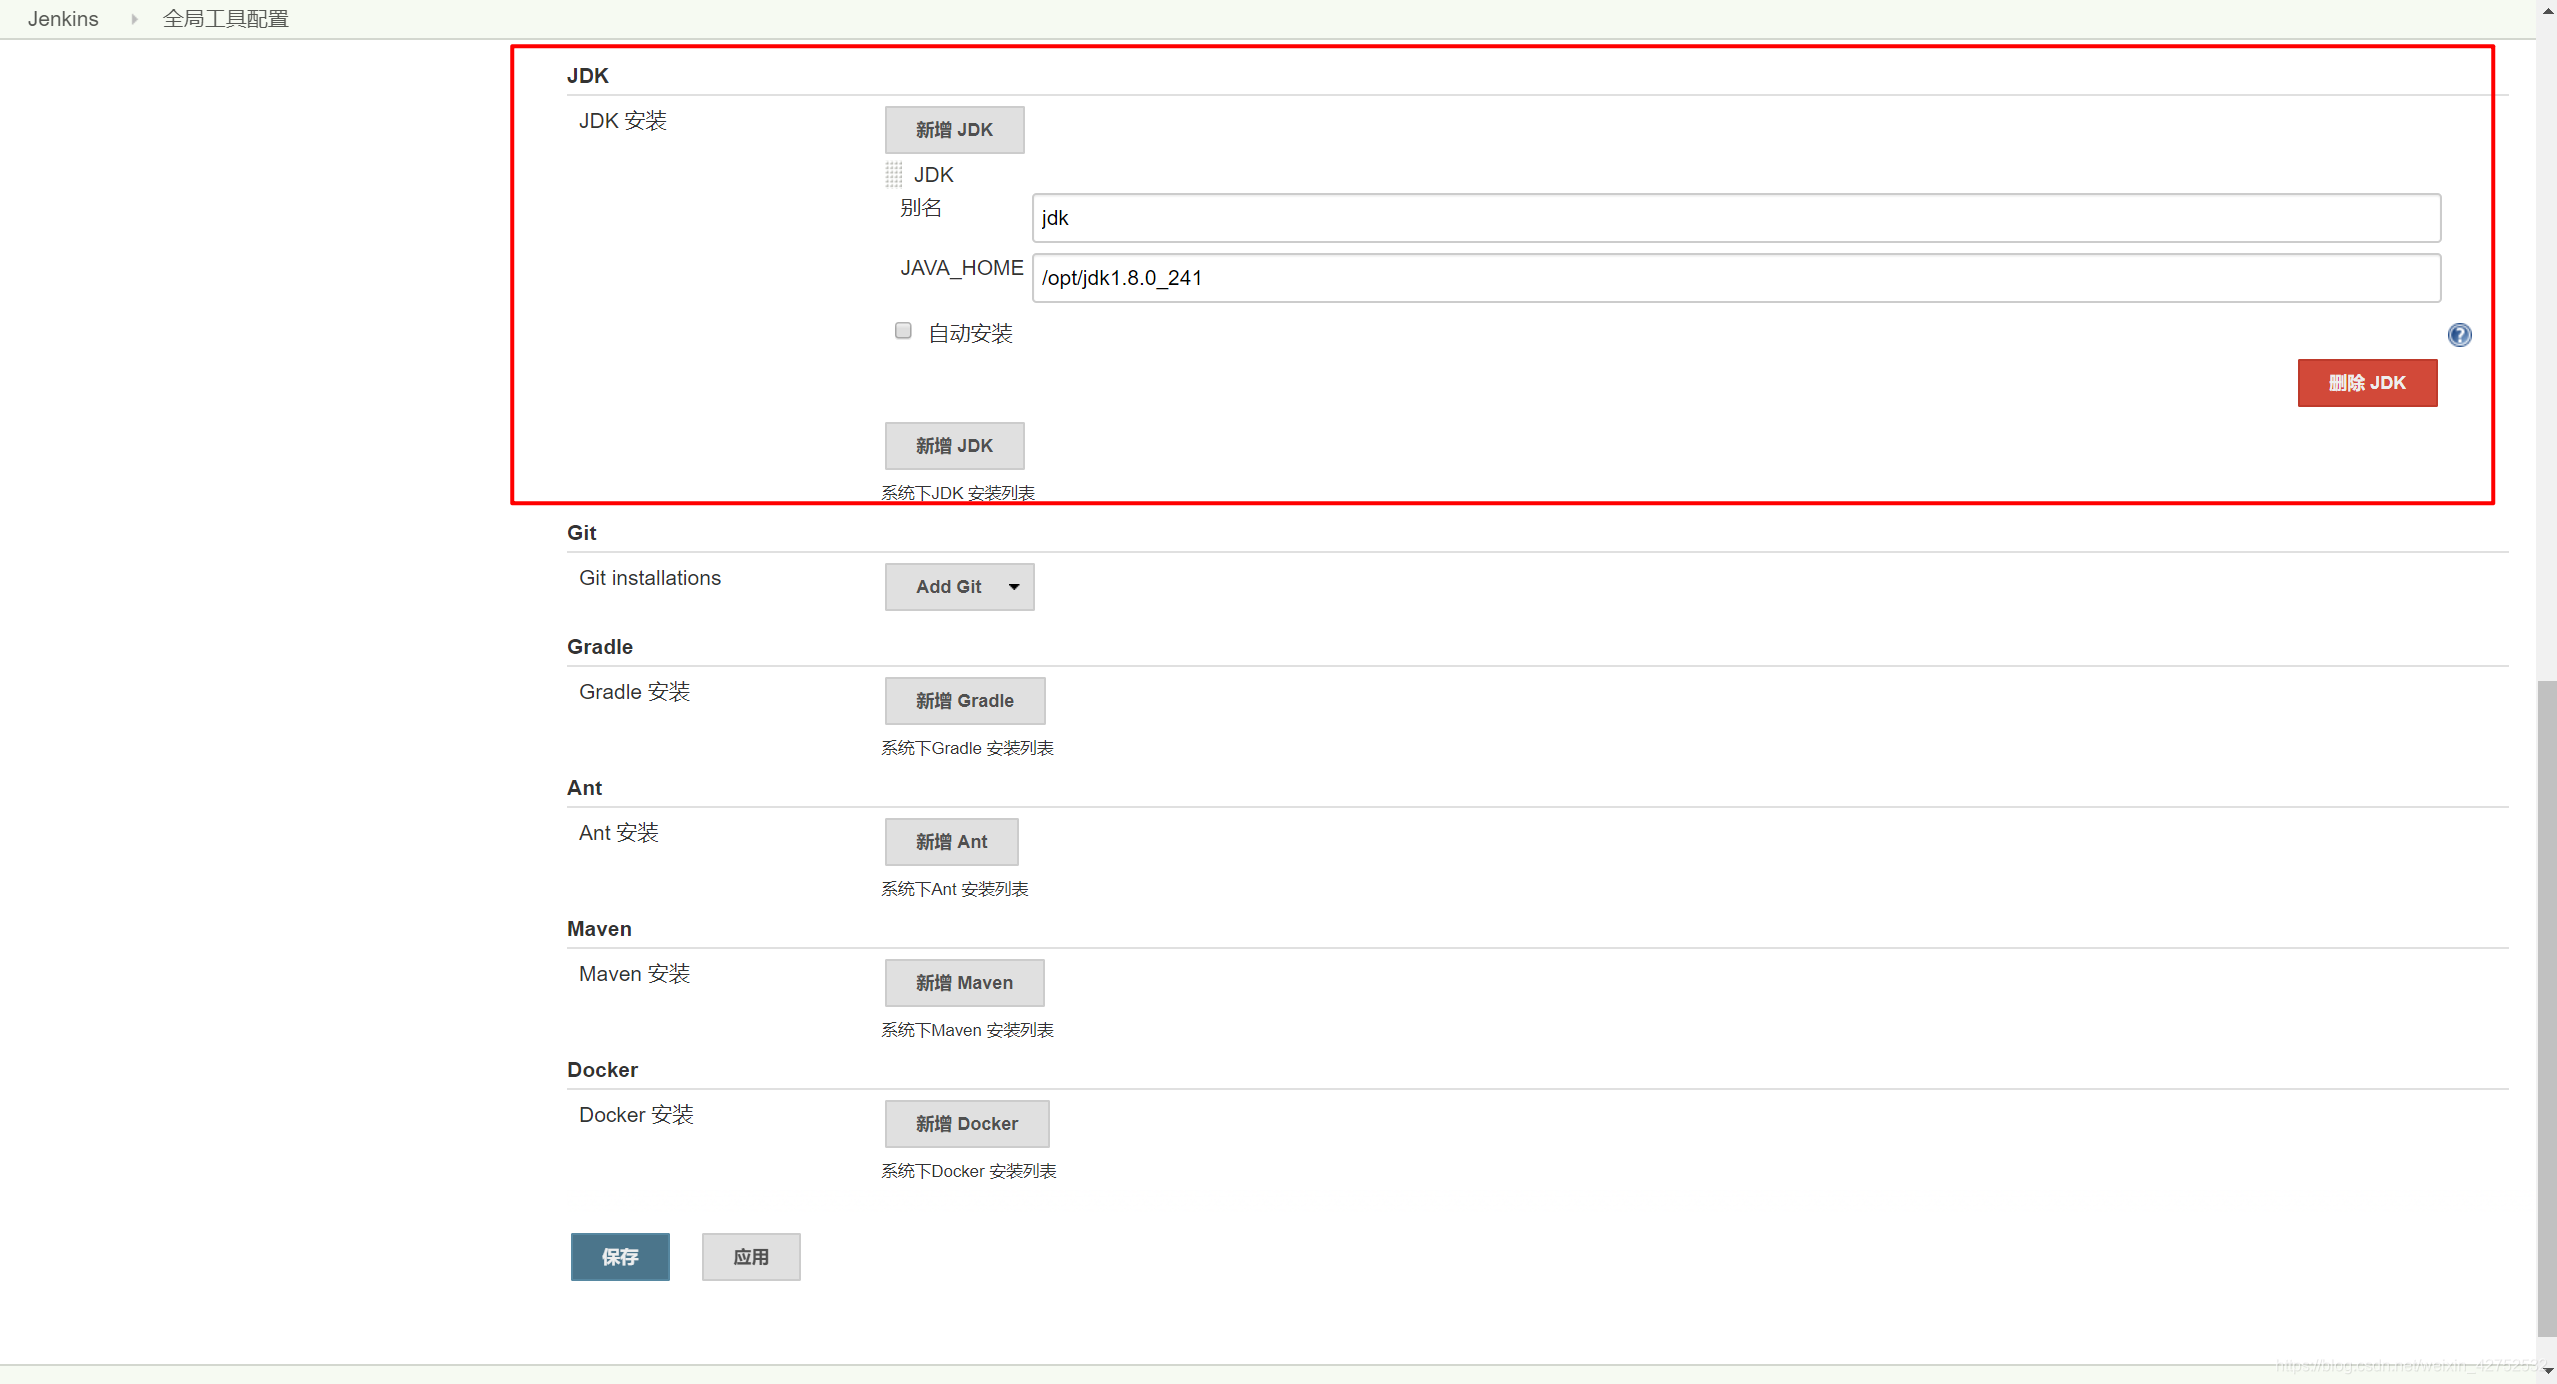2557x1384 pixels.
Task: Click the help question mark icon
Action: [2459, 335]
